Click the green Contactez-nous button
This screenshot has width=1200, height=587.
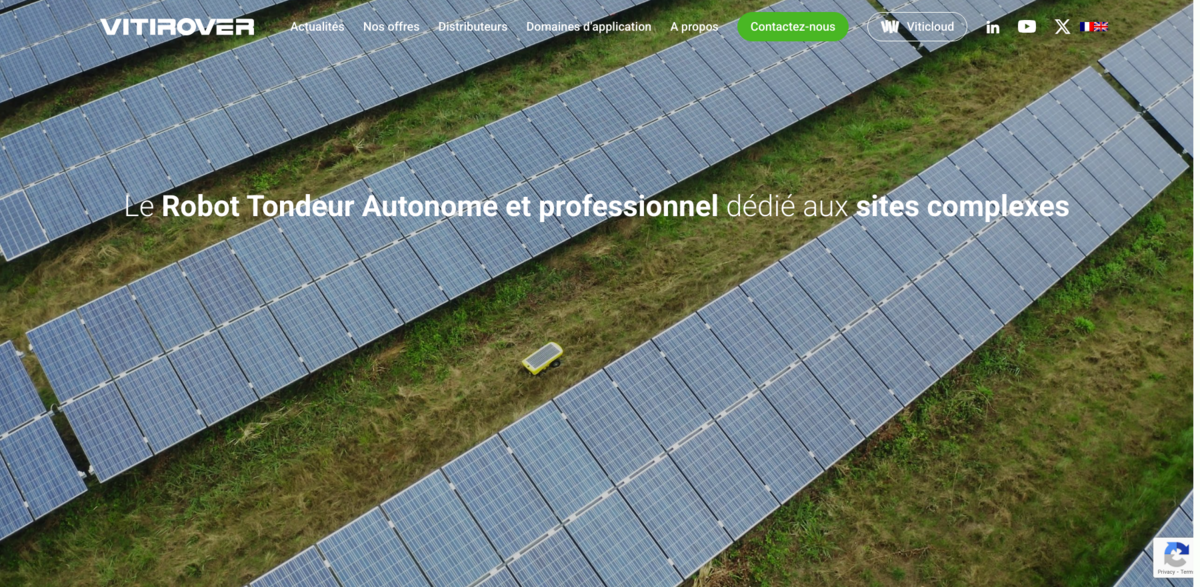click(792, 27)
